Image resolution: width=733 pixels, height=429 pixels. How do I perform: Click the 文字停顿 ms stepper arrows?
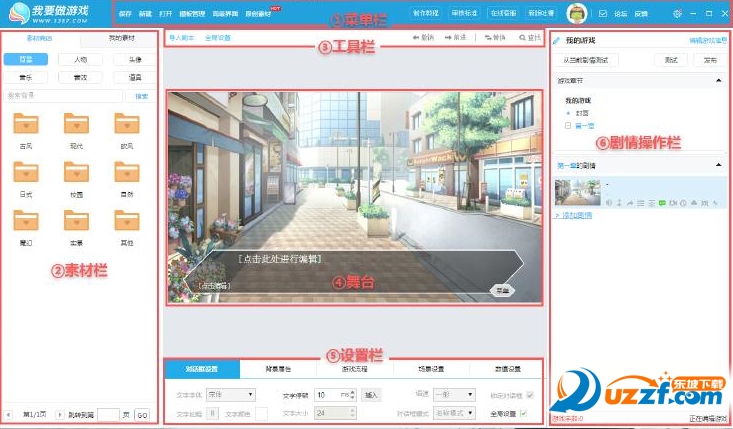[x=353, y=395]
